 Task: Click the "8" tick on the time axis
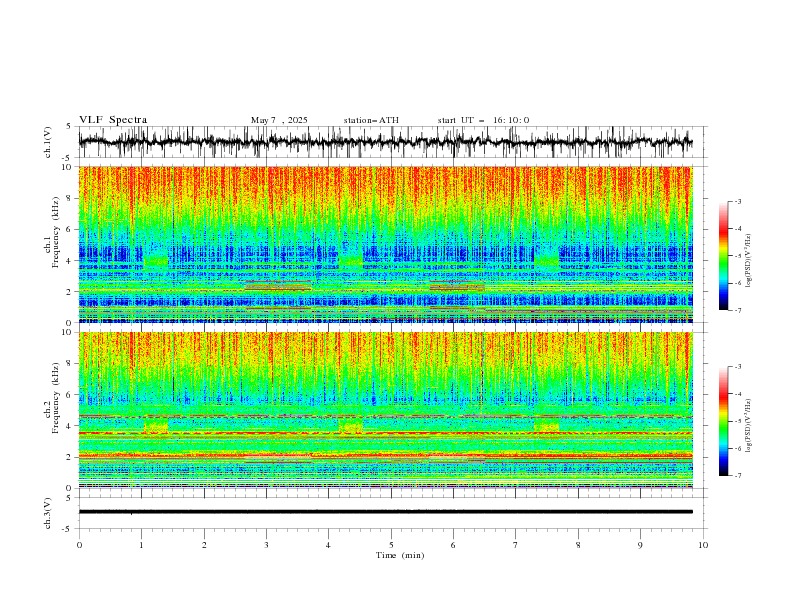tap(578, 545)
